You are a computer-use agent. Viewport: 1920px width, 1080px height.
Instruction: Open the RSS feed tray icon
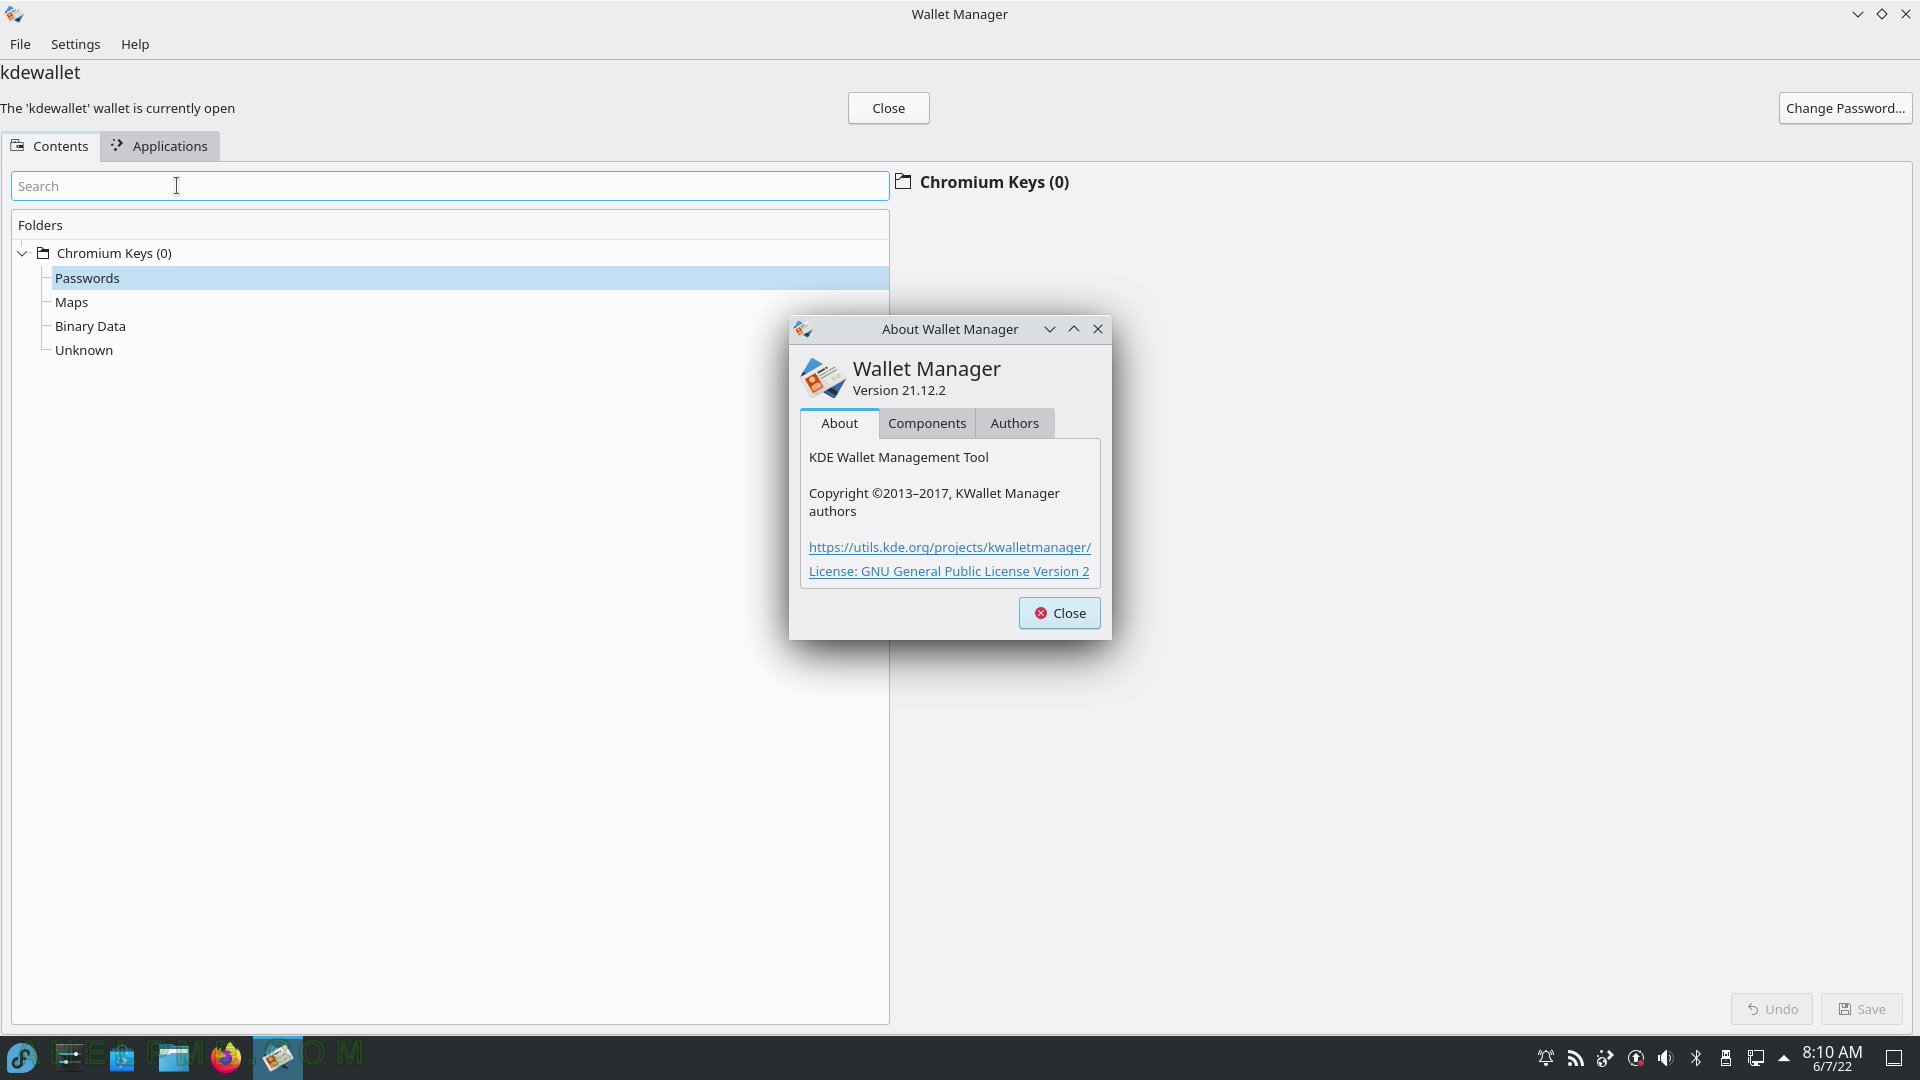pyautogui.click(x=1576, y=1058)
